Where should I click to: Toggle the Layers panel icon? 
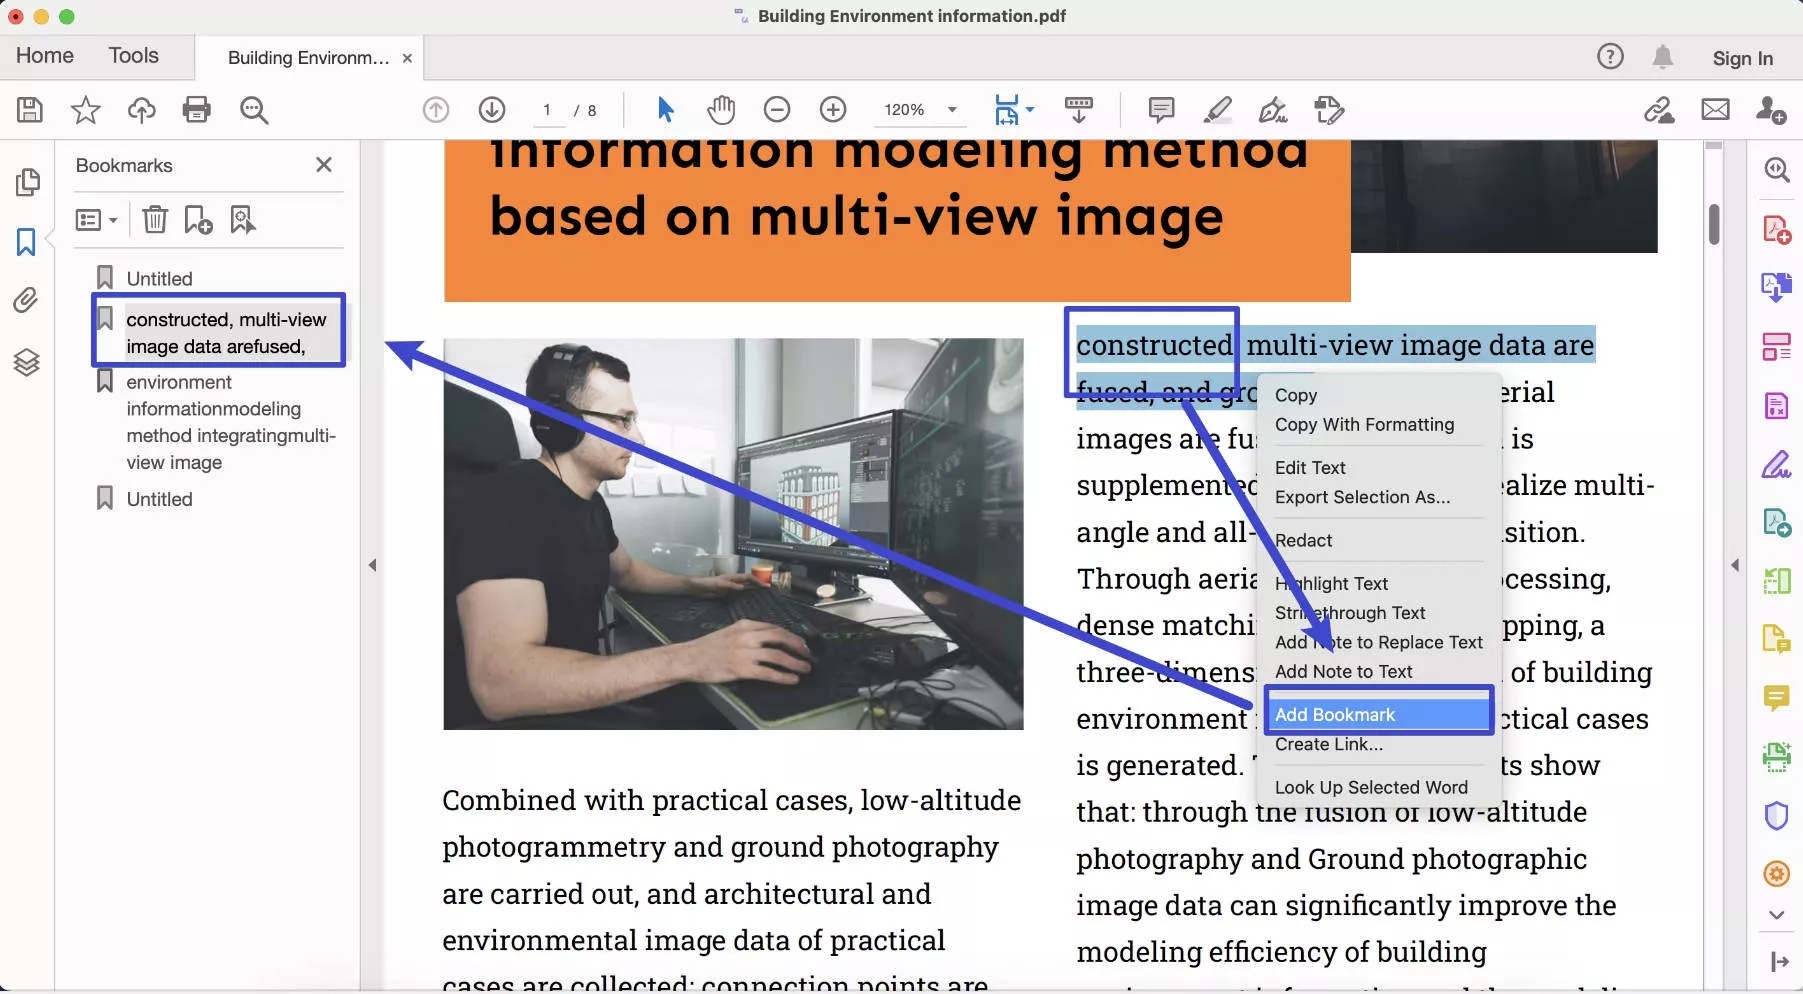[26, 362]
